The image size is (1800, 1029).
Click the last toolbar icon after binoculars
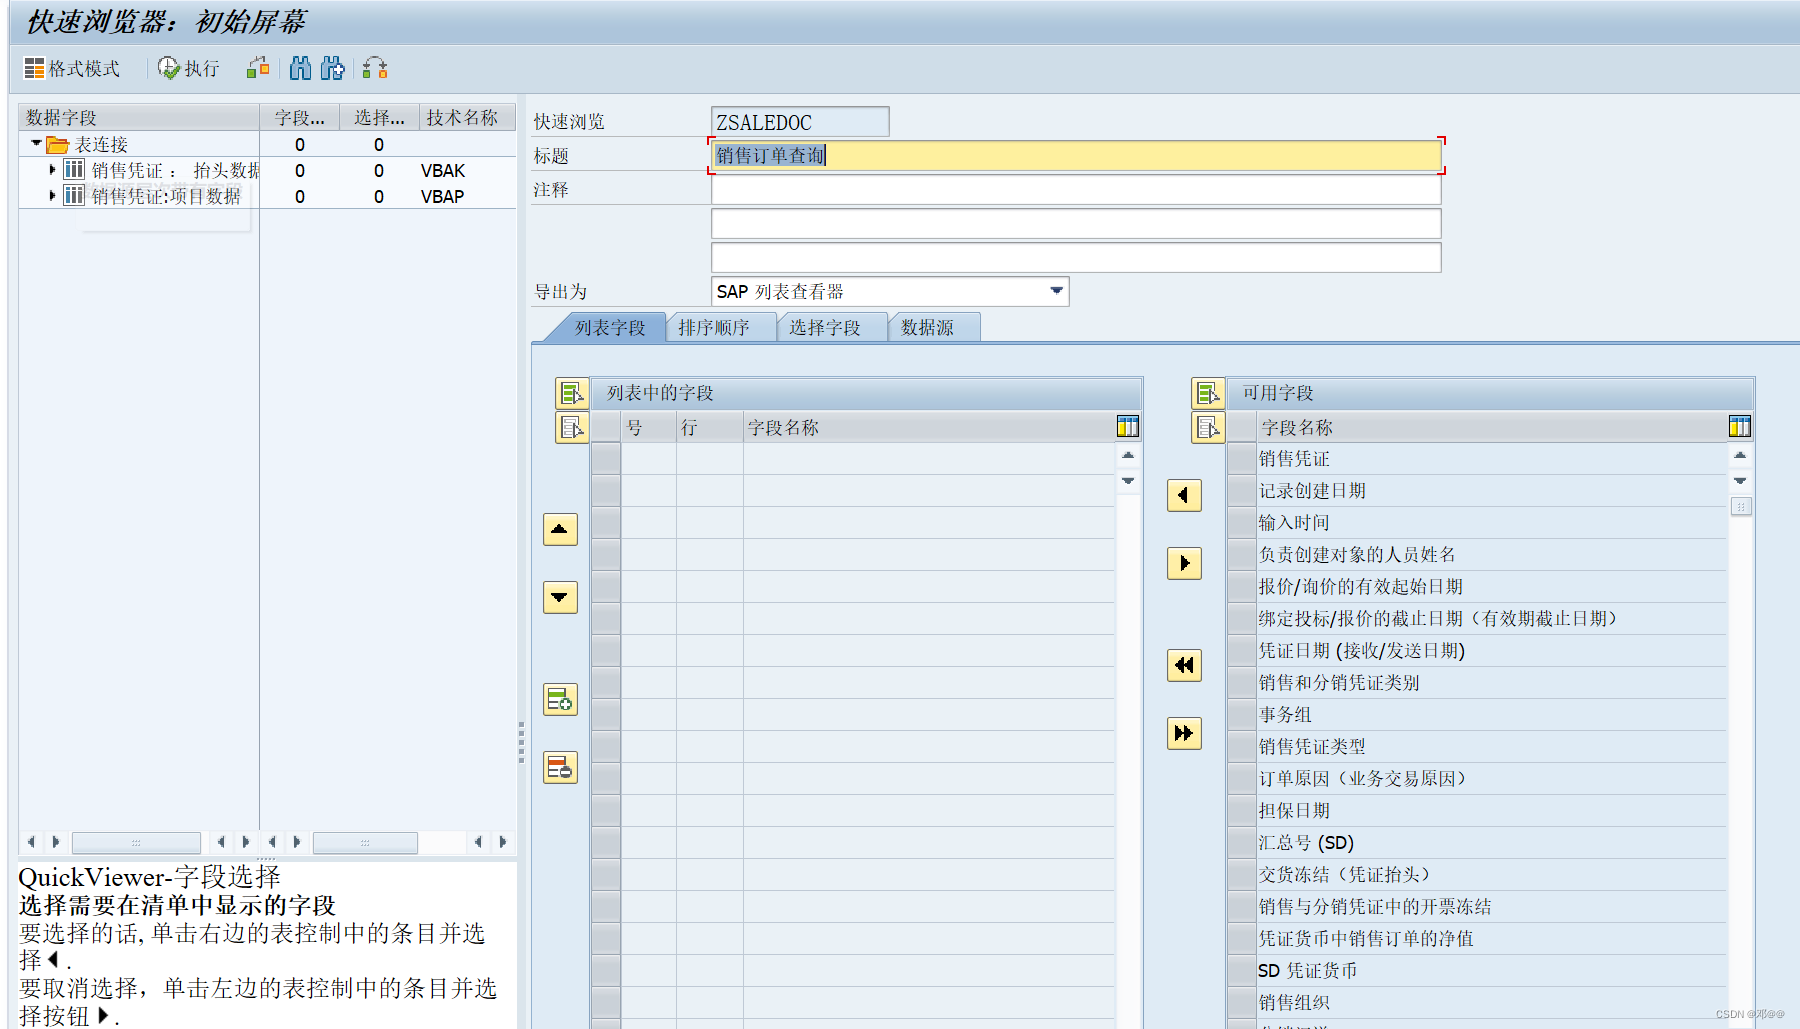pyautogui.click(x=375, y=68)
